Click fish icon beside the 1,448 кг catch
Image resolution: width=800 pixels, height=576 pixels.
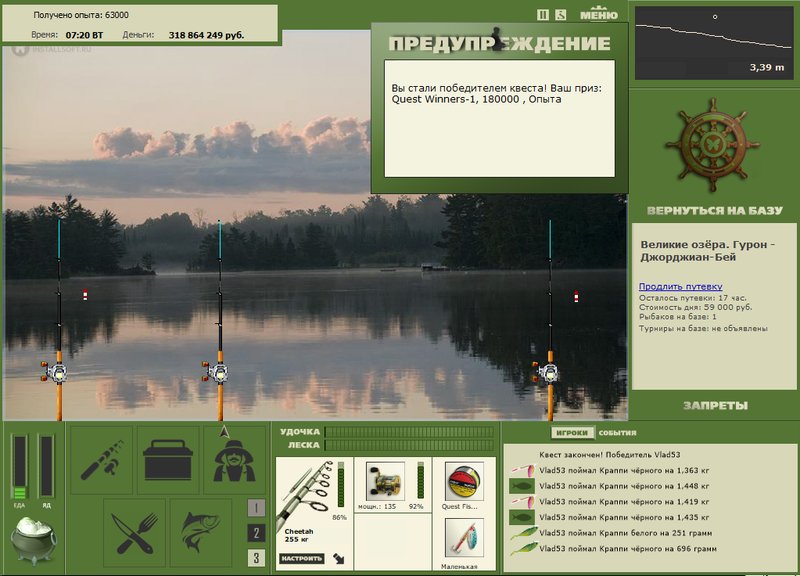click(x=522, y=486)
